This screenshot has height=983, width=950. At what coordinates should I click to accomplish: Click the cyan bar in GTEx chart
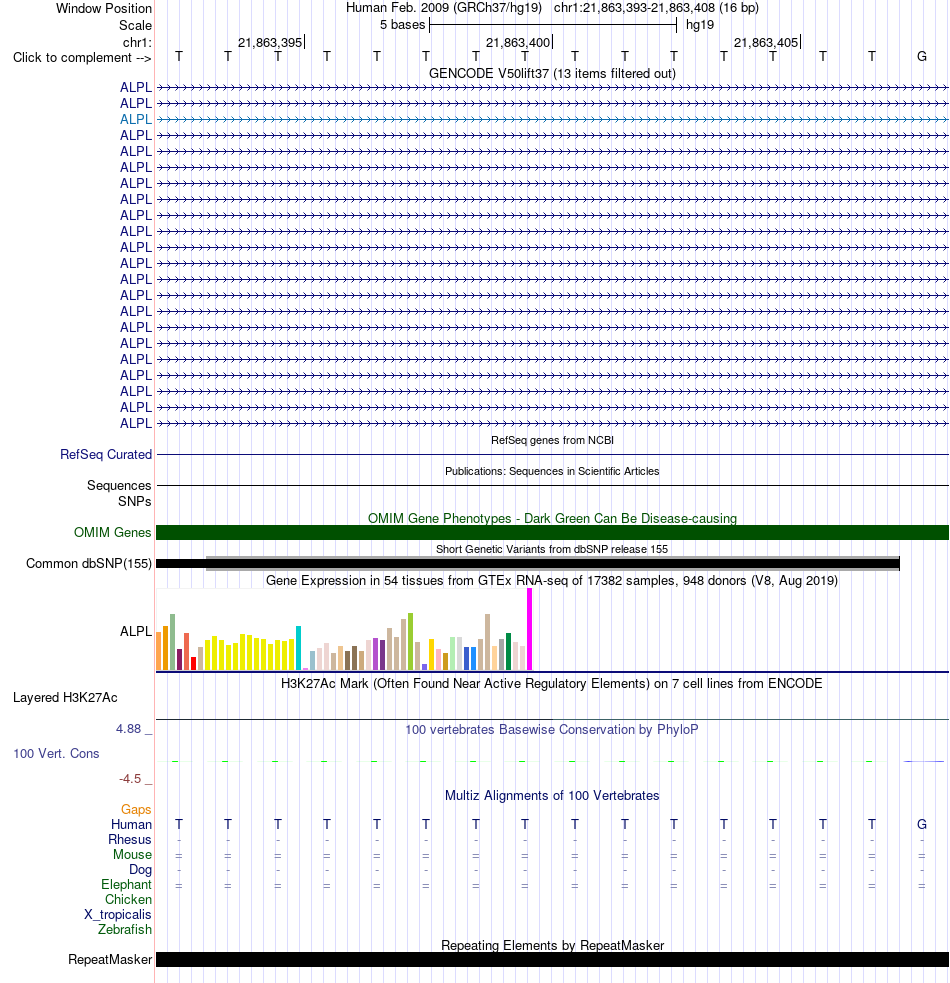click(299, 648)
